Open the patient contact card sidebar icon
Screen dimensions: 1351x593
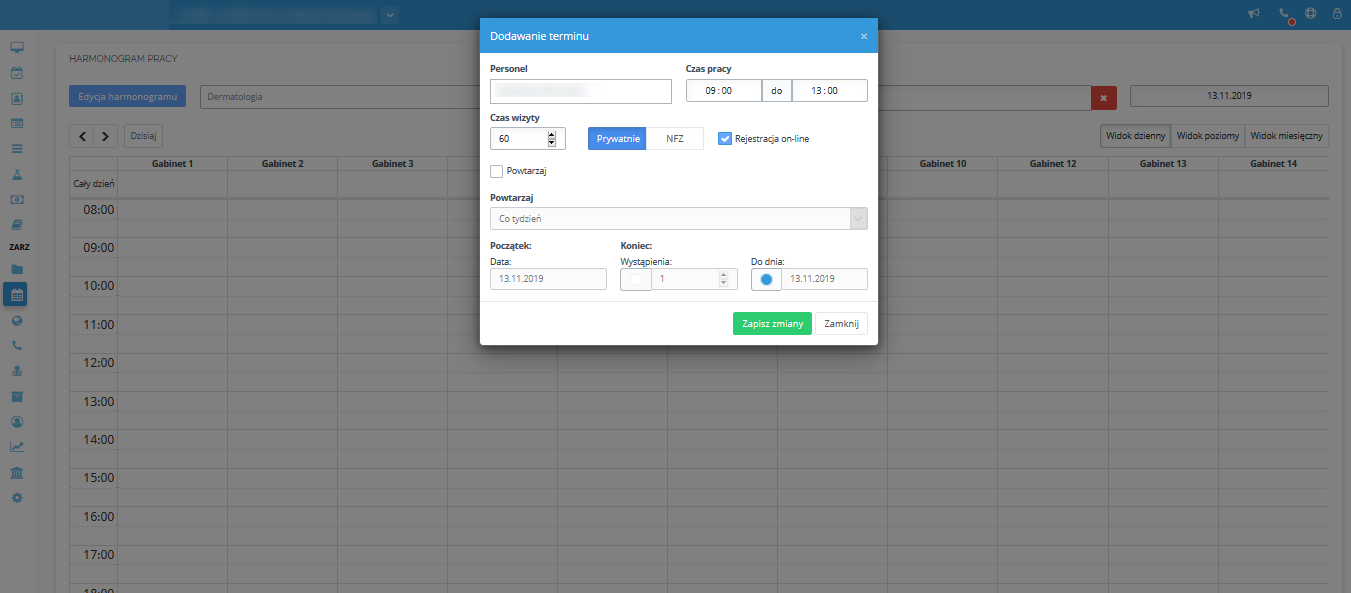point(16,98)
